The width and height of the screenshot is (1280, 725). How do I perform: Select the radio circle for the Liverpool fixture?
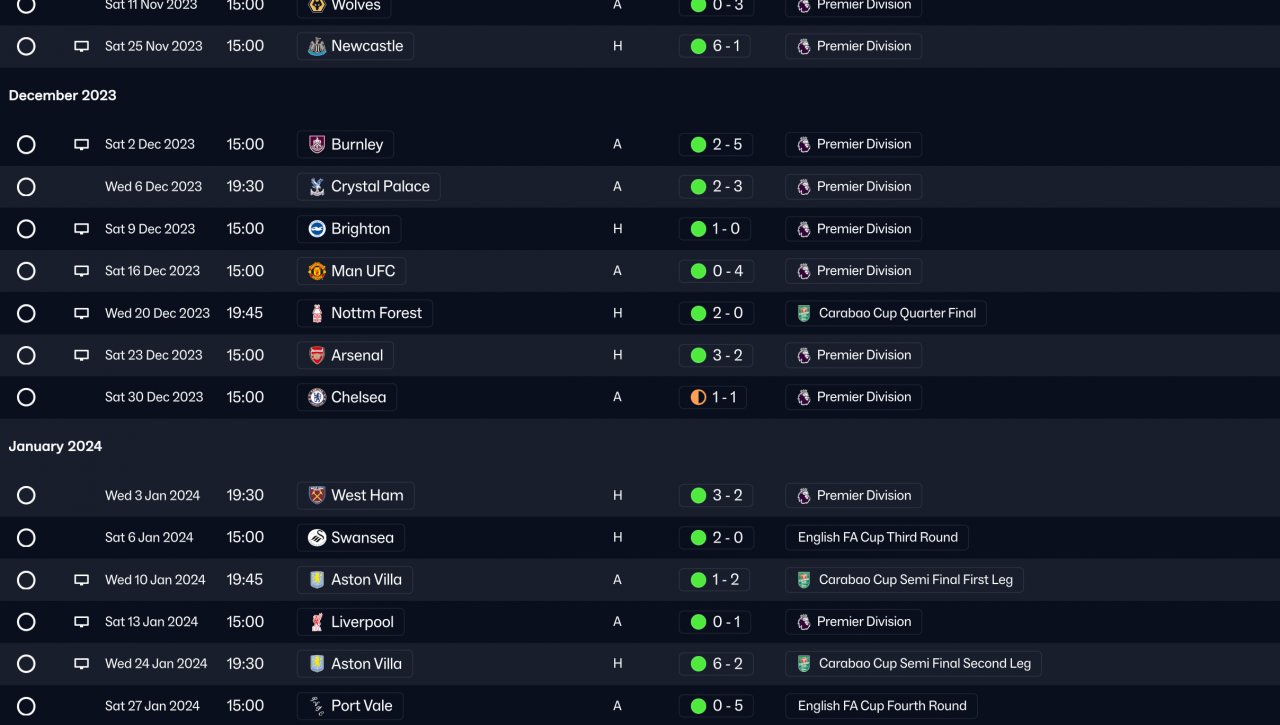(x=26, y=622)
